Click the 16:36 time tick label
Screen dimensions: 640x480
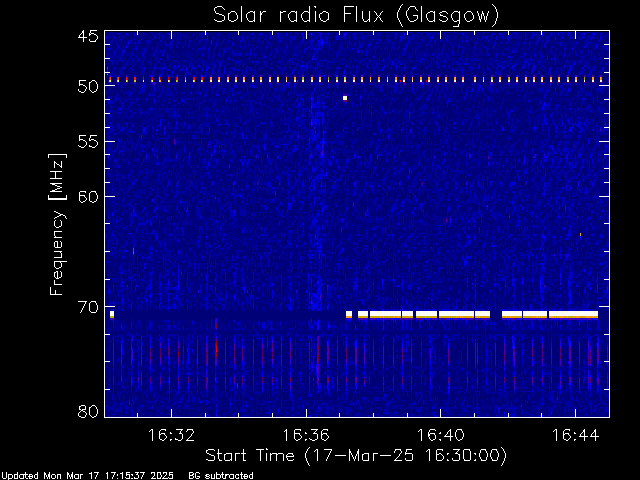point(306,435)
